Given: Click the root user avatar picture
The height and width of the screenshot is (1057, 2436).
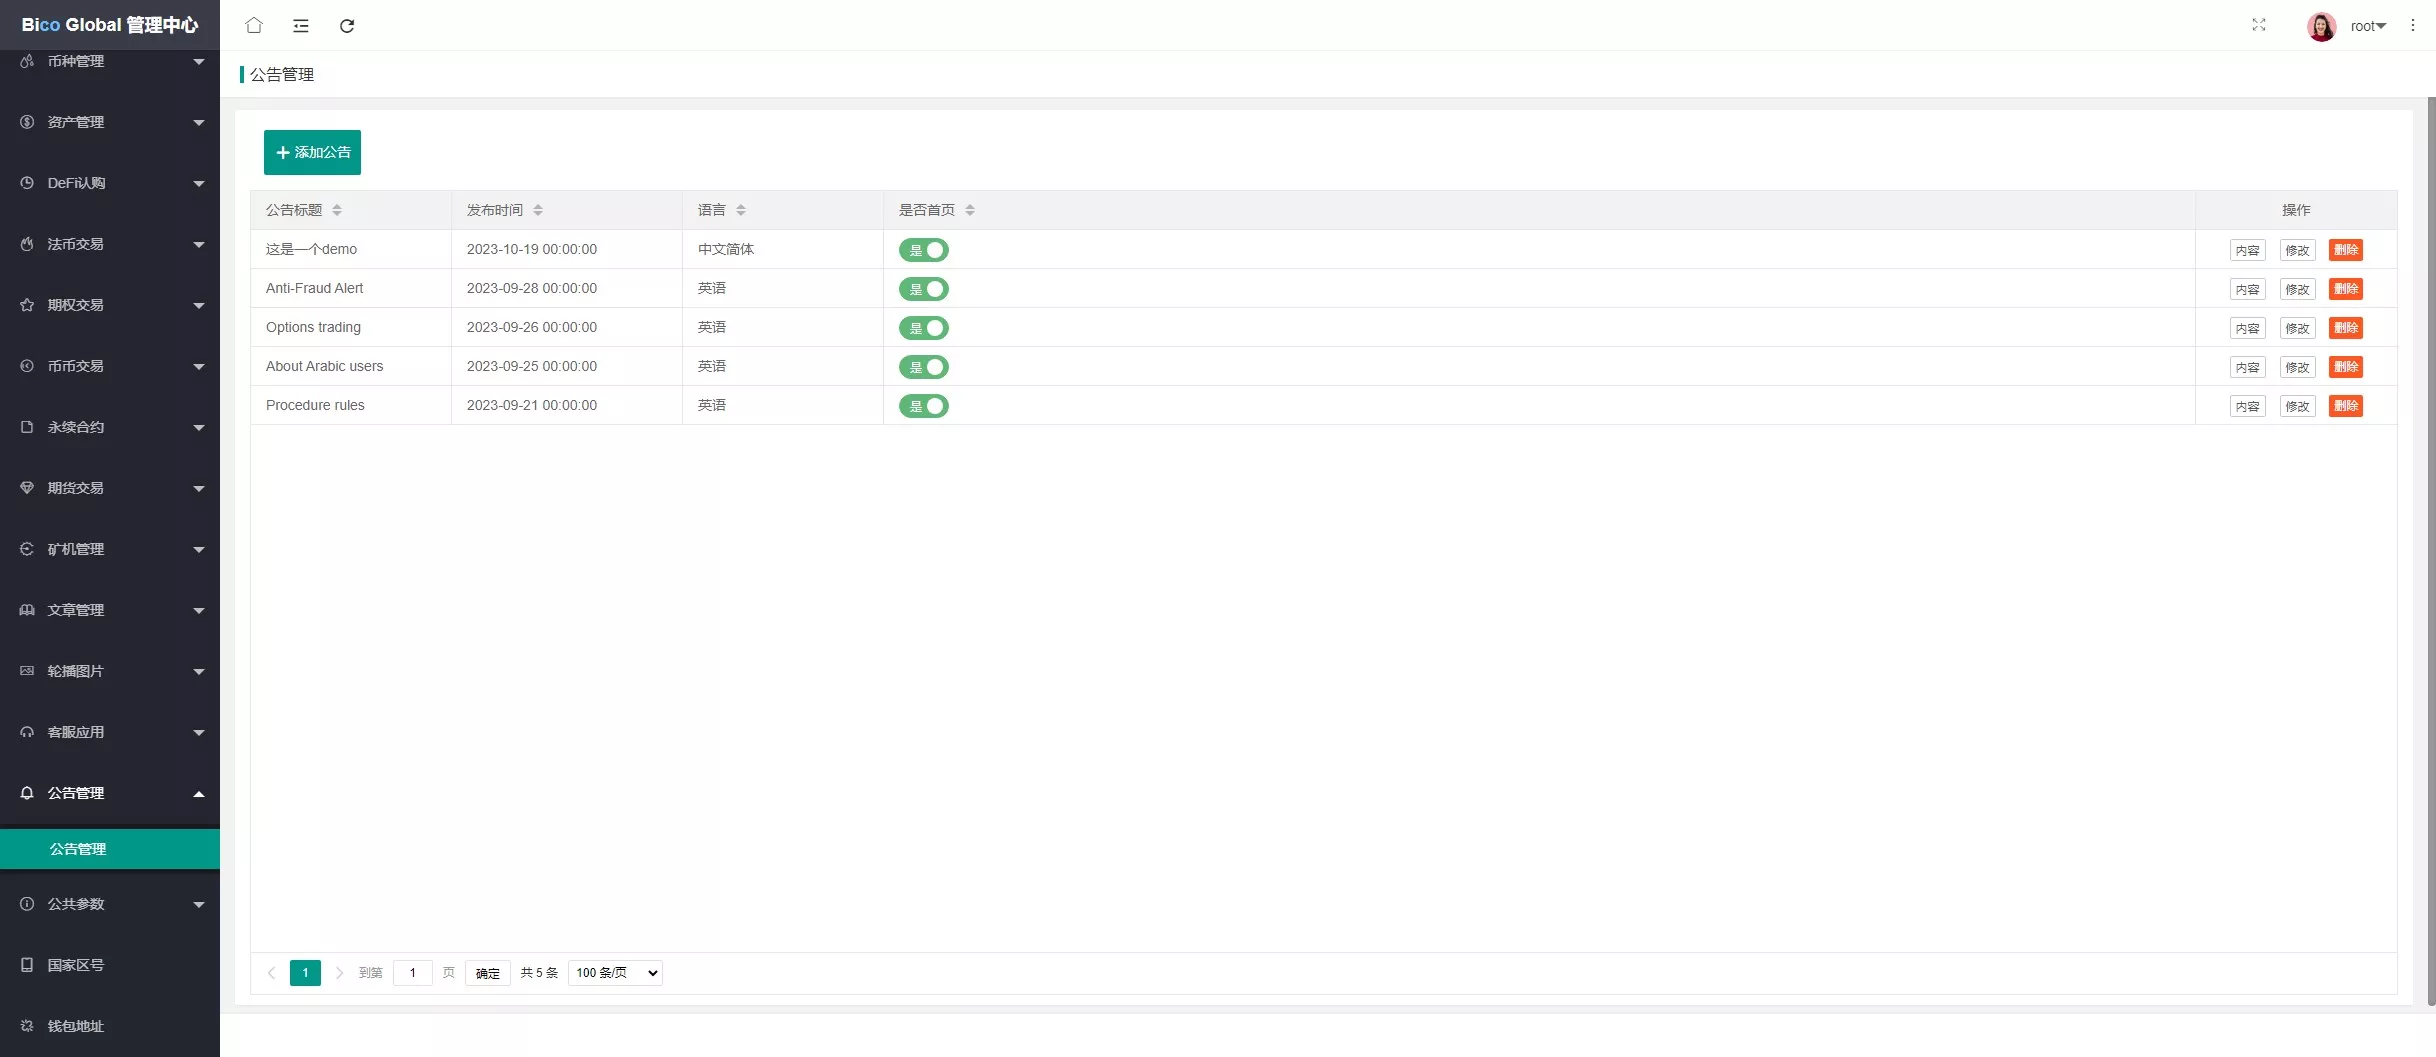Looking at the screenshot, I should 2321,26.
